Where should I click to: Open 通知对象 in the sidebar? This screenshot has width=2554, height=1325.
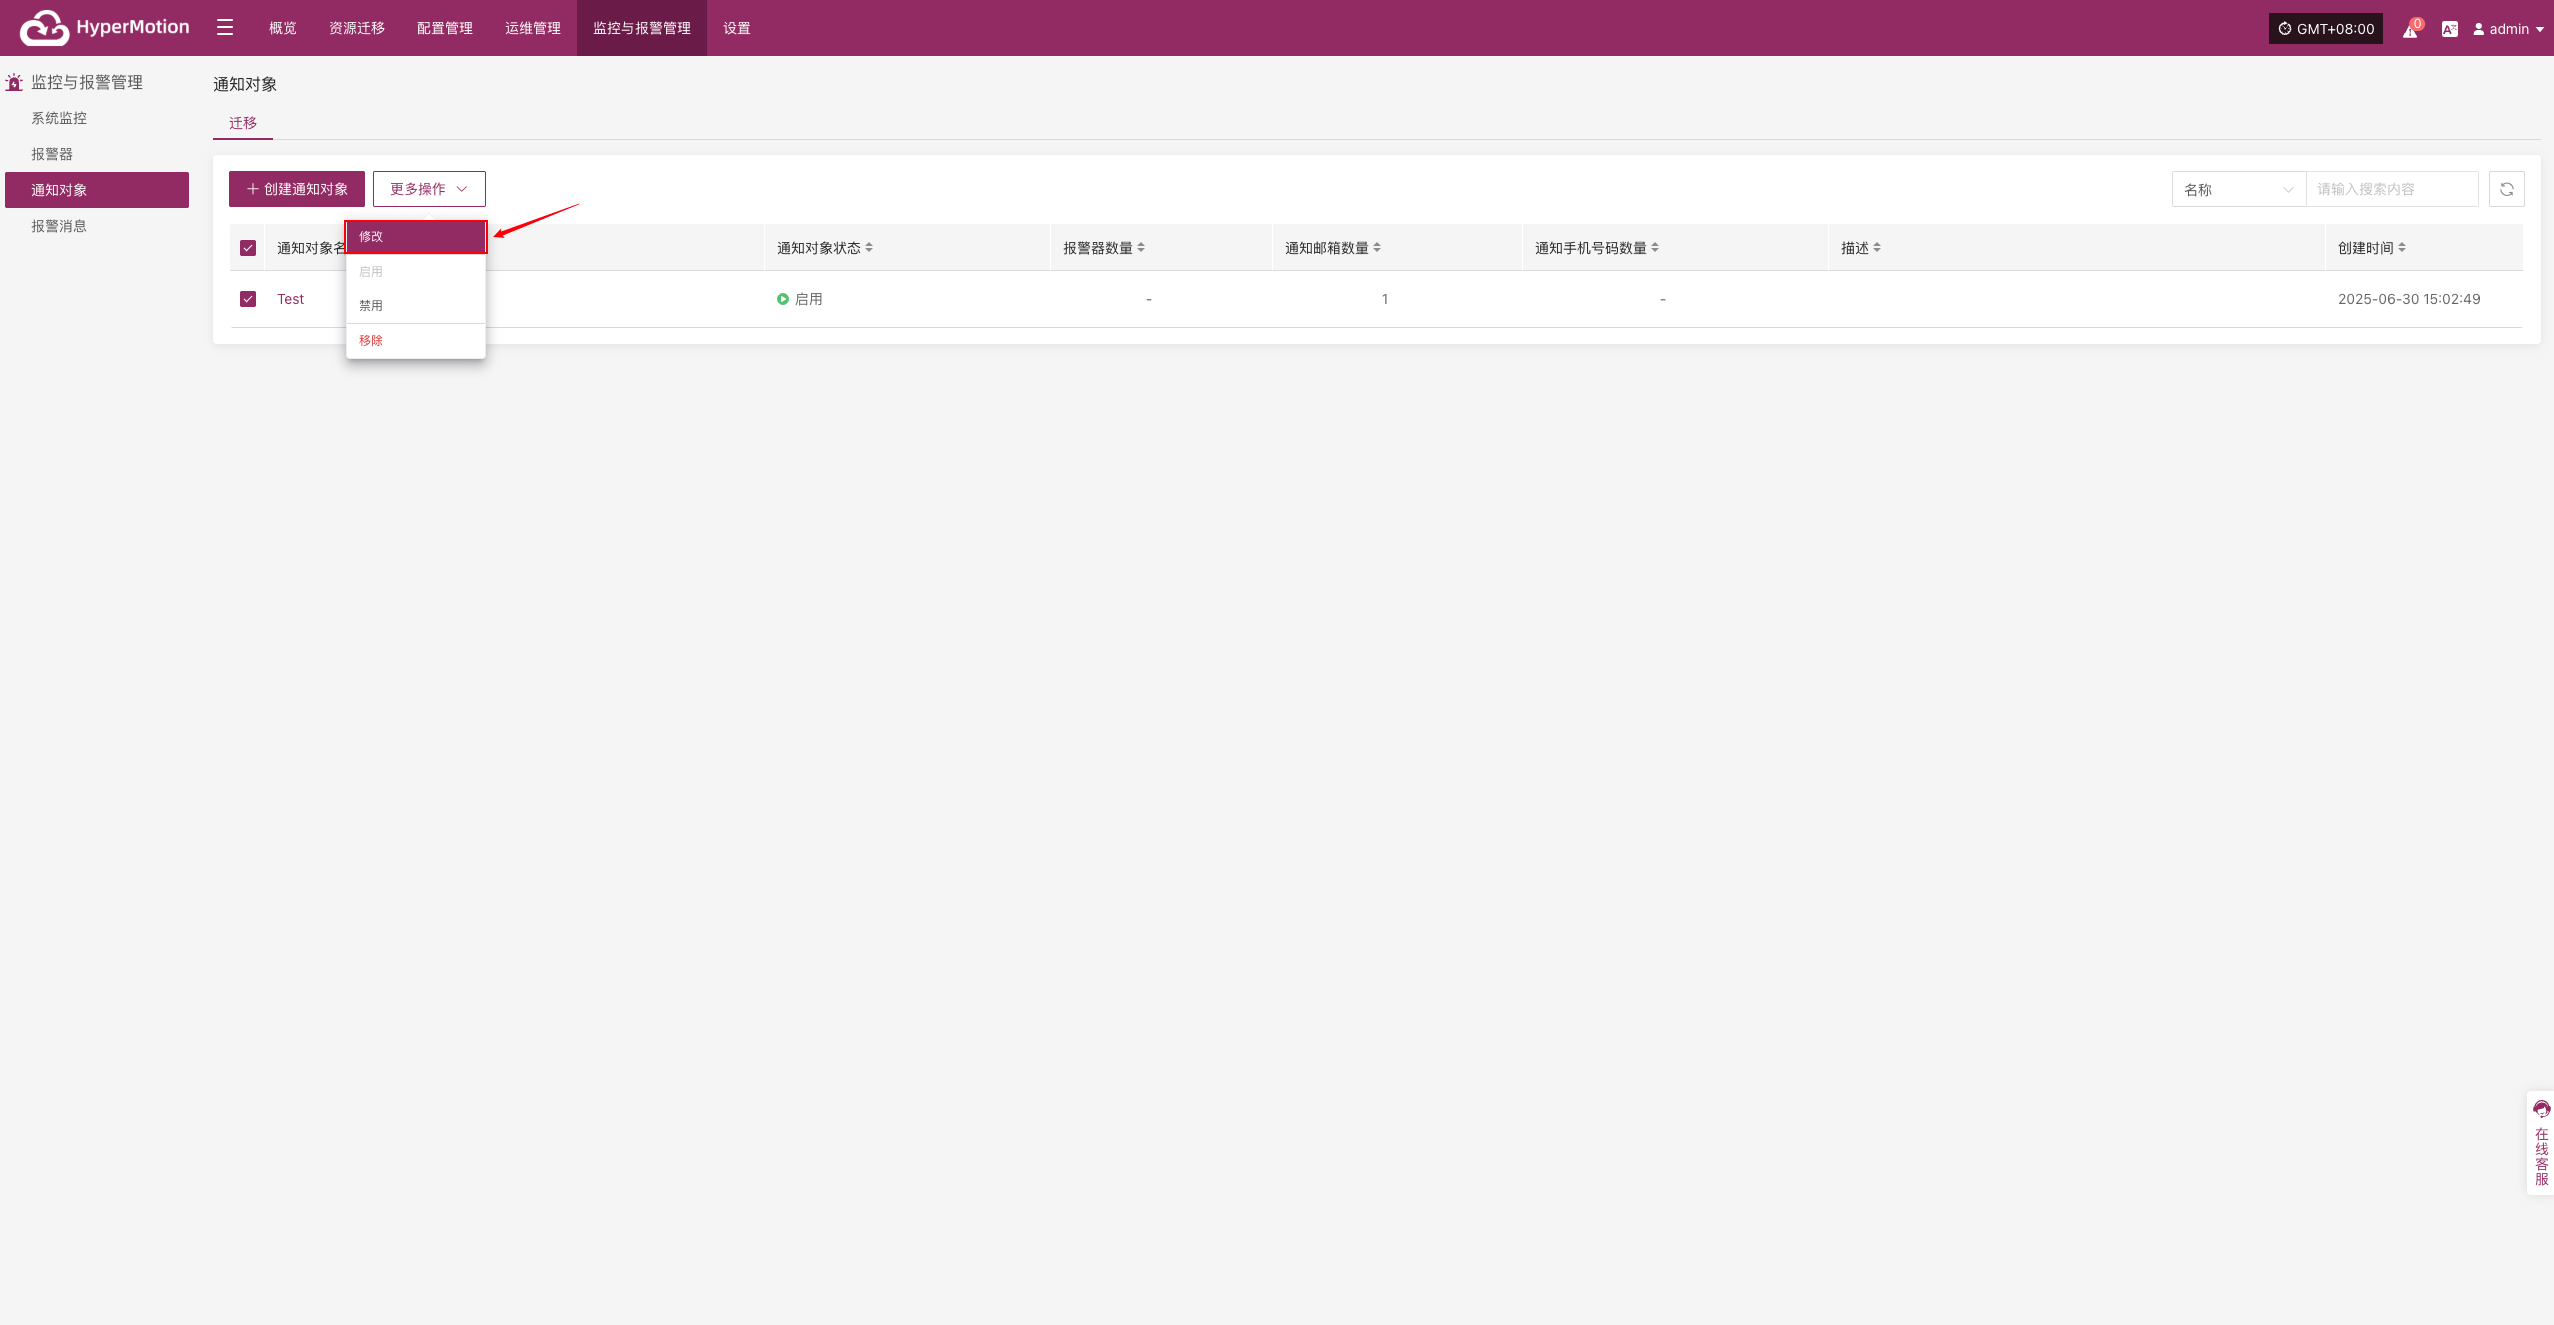97,190
